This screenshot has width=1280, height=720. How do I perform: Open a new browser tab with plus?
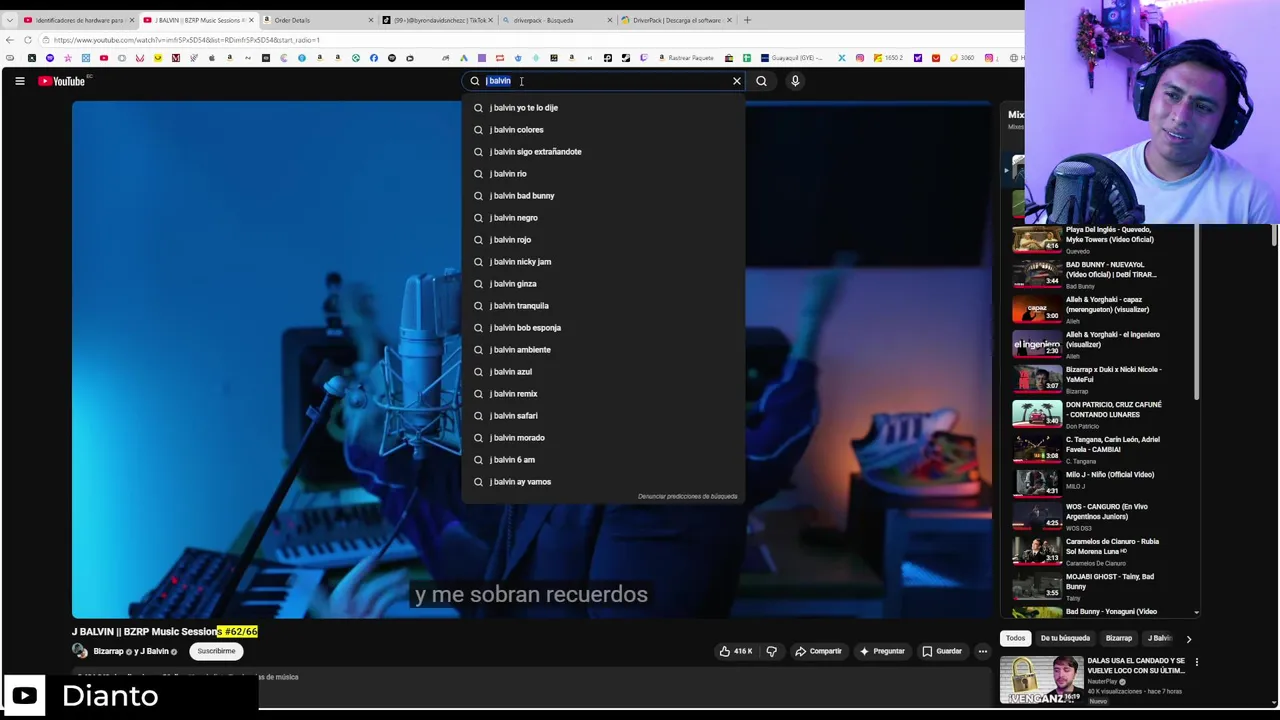(x=747, y=20)
